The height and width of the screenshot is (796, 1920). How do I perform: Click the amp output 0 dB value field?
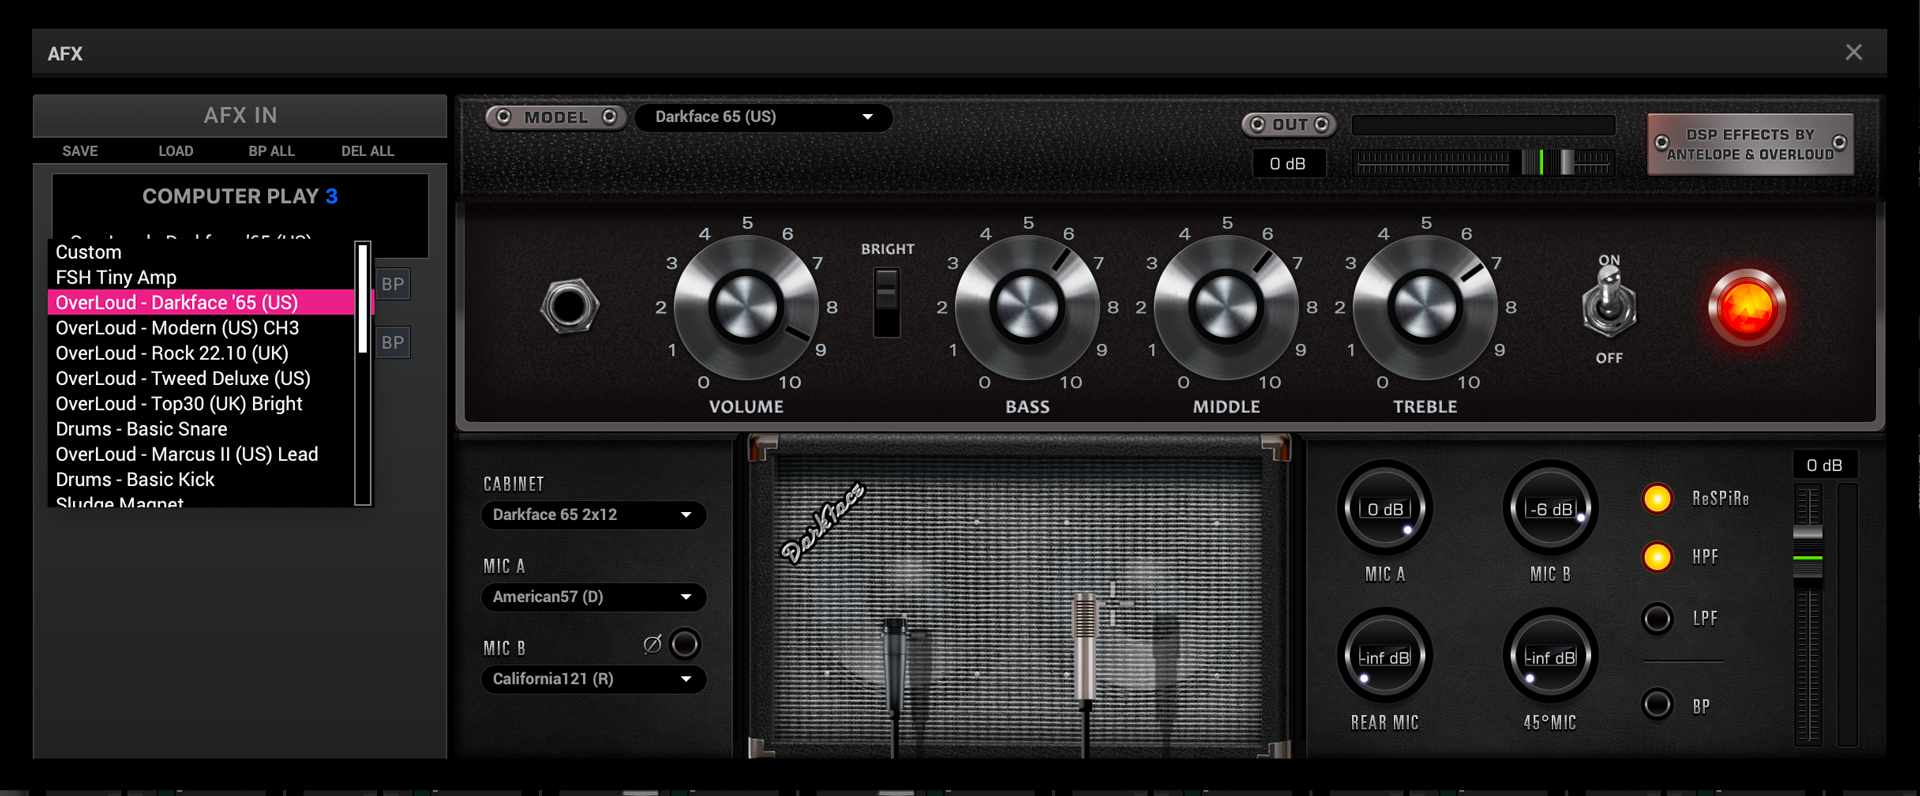click(1288, 163)
